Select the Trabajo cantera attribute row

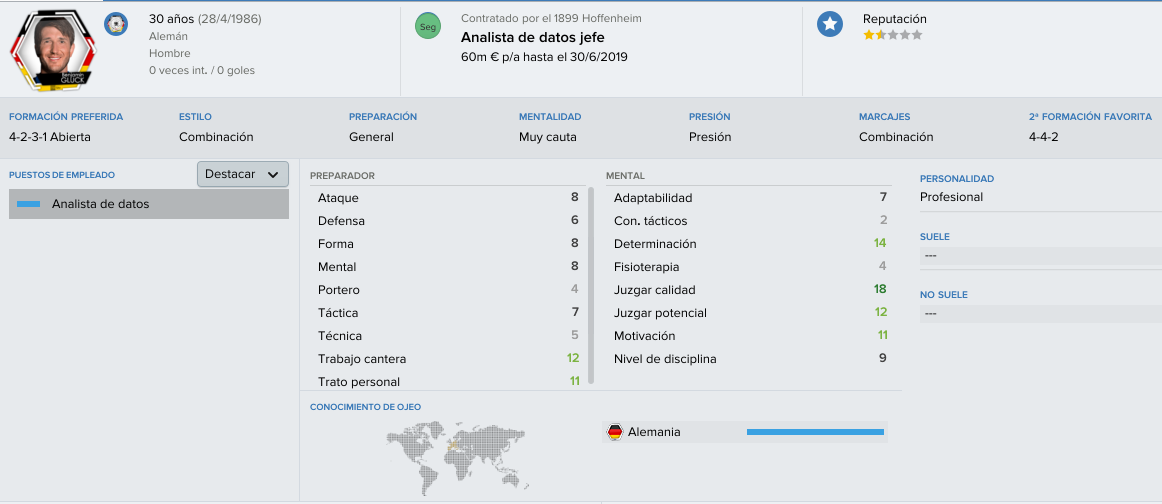pyautogui.click(x=448, y=359)
